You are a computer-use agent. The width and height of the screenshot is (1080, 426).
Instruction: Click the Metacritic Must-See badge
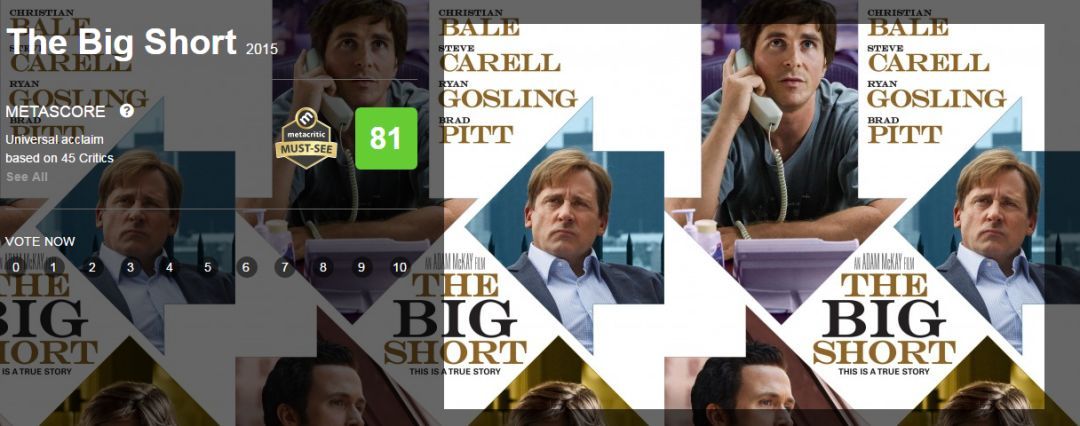[x=307, y=138]
